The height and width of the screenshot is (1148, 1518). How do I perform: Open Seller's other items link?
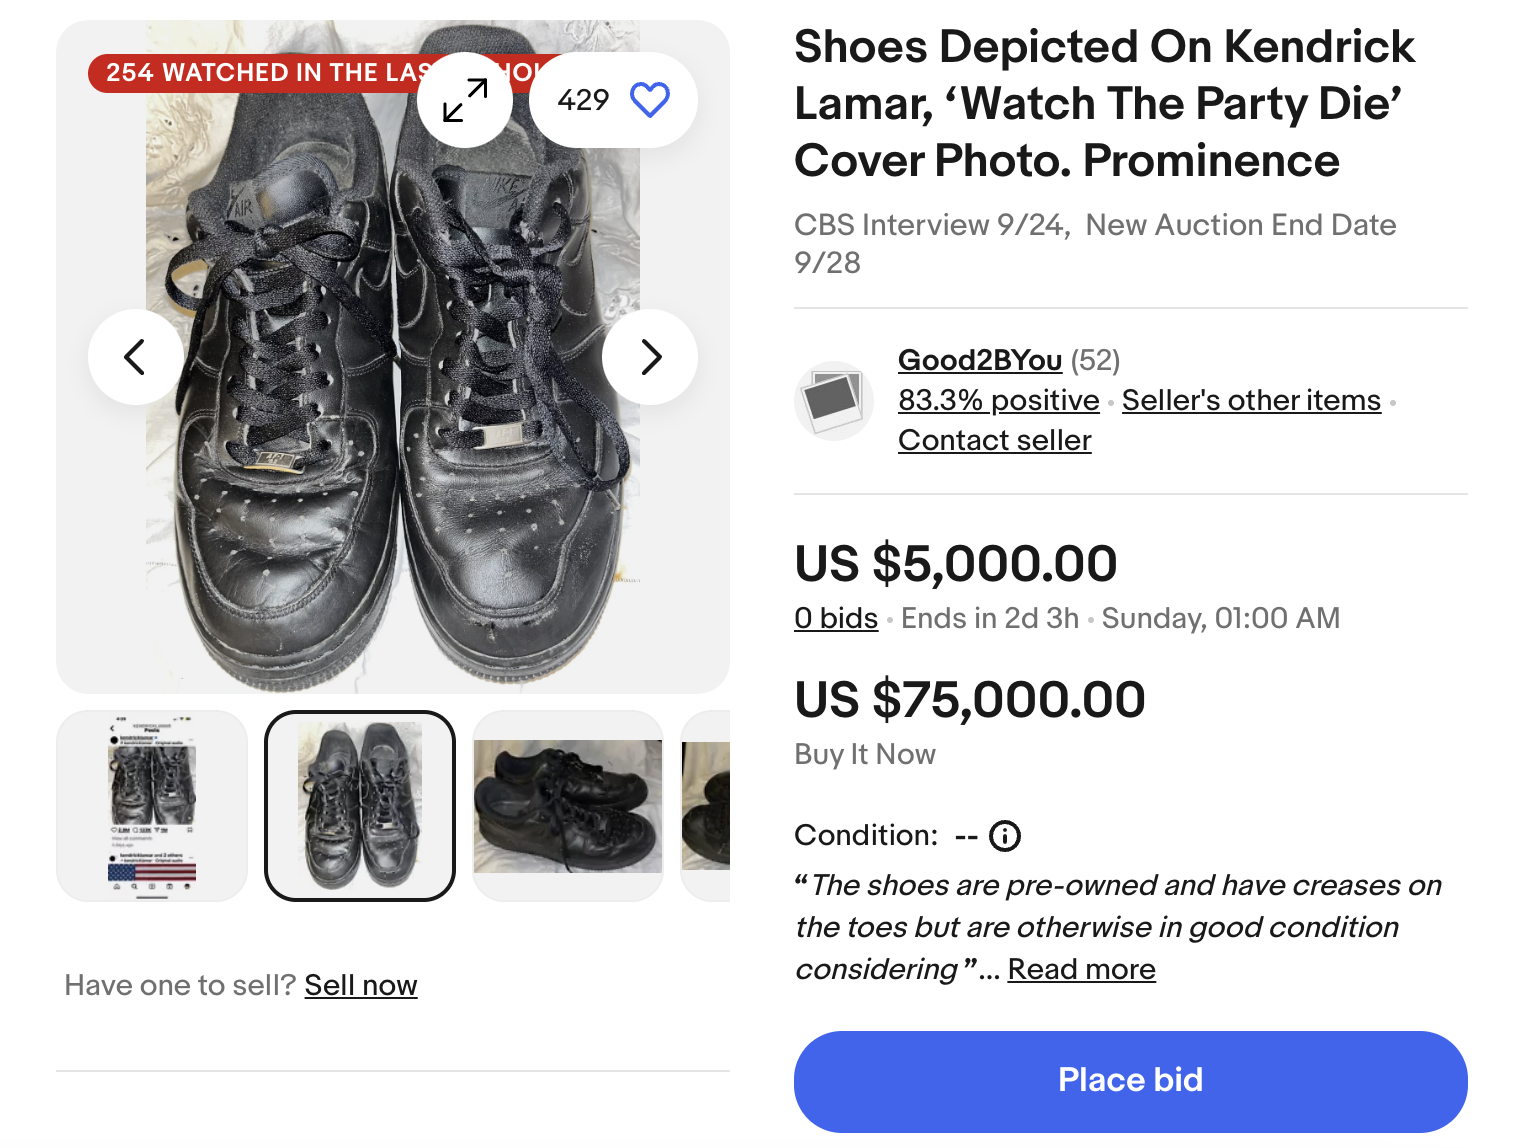[x=1250, y=400]
